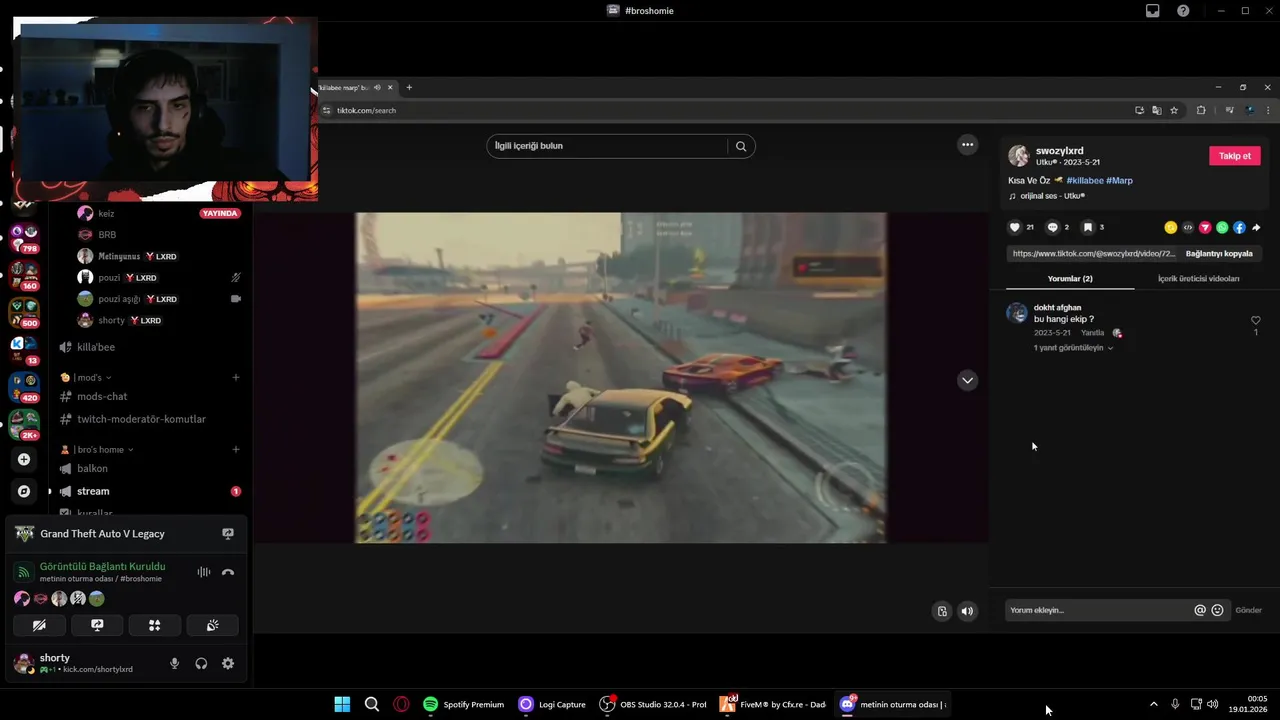The height and width of the screenshot is (720, 1280).
Task: Like dokht afghan's comment
Action: click(1256, 320)
